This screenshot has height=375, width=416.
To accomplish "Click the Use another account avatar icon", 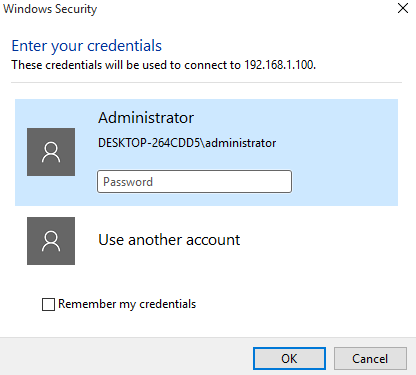I will (51, 241).
